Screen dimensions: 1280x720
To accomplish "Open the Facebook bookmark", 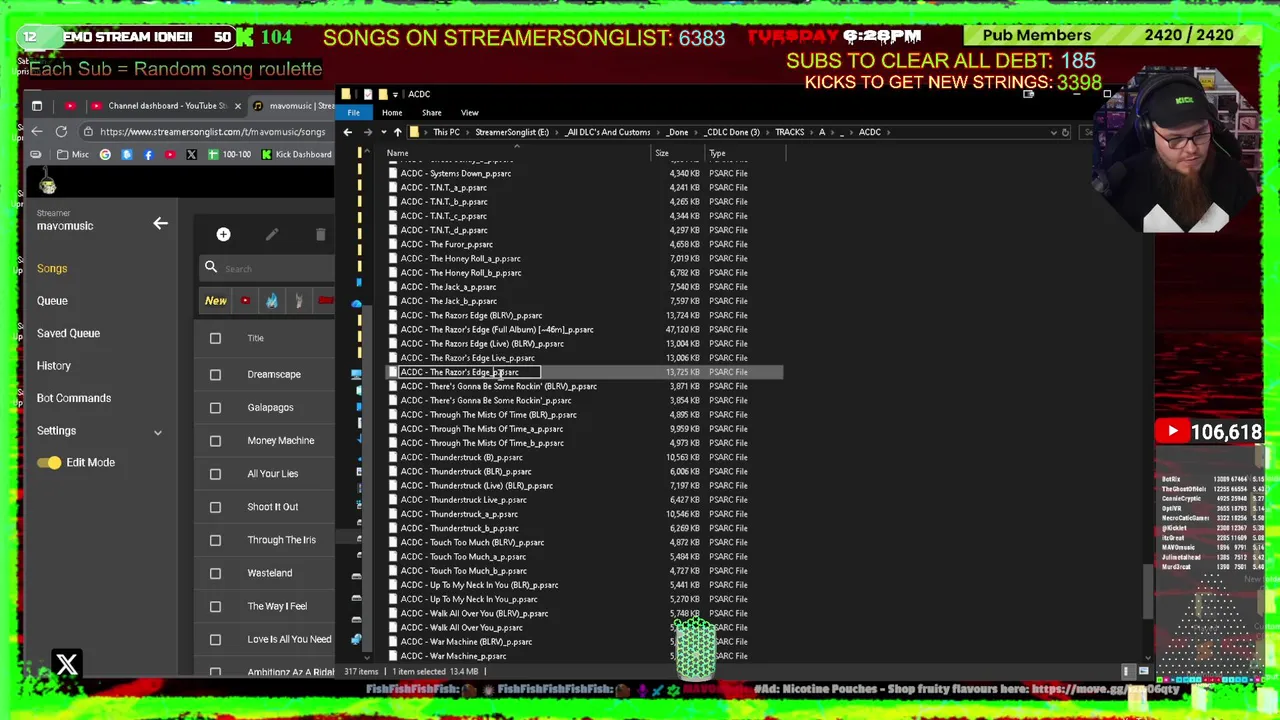I will coord(148,155).
